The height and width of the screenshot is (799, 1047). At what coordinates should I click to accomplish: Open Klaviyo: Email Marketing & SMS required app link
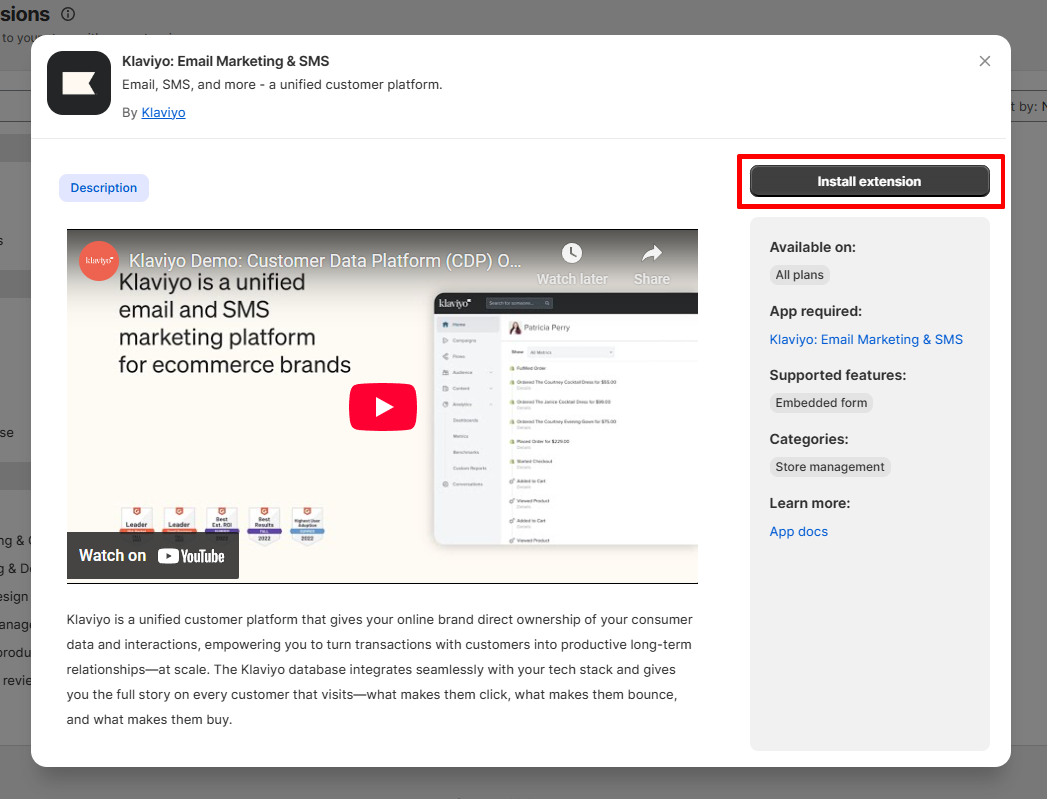point(866,340)
